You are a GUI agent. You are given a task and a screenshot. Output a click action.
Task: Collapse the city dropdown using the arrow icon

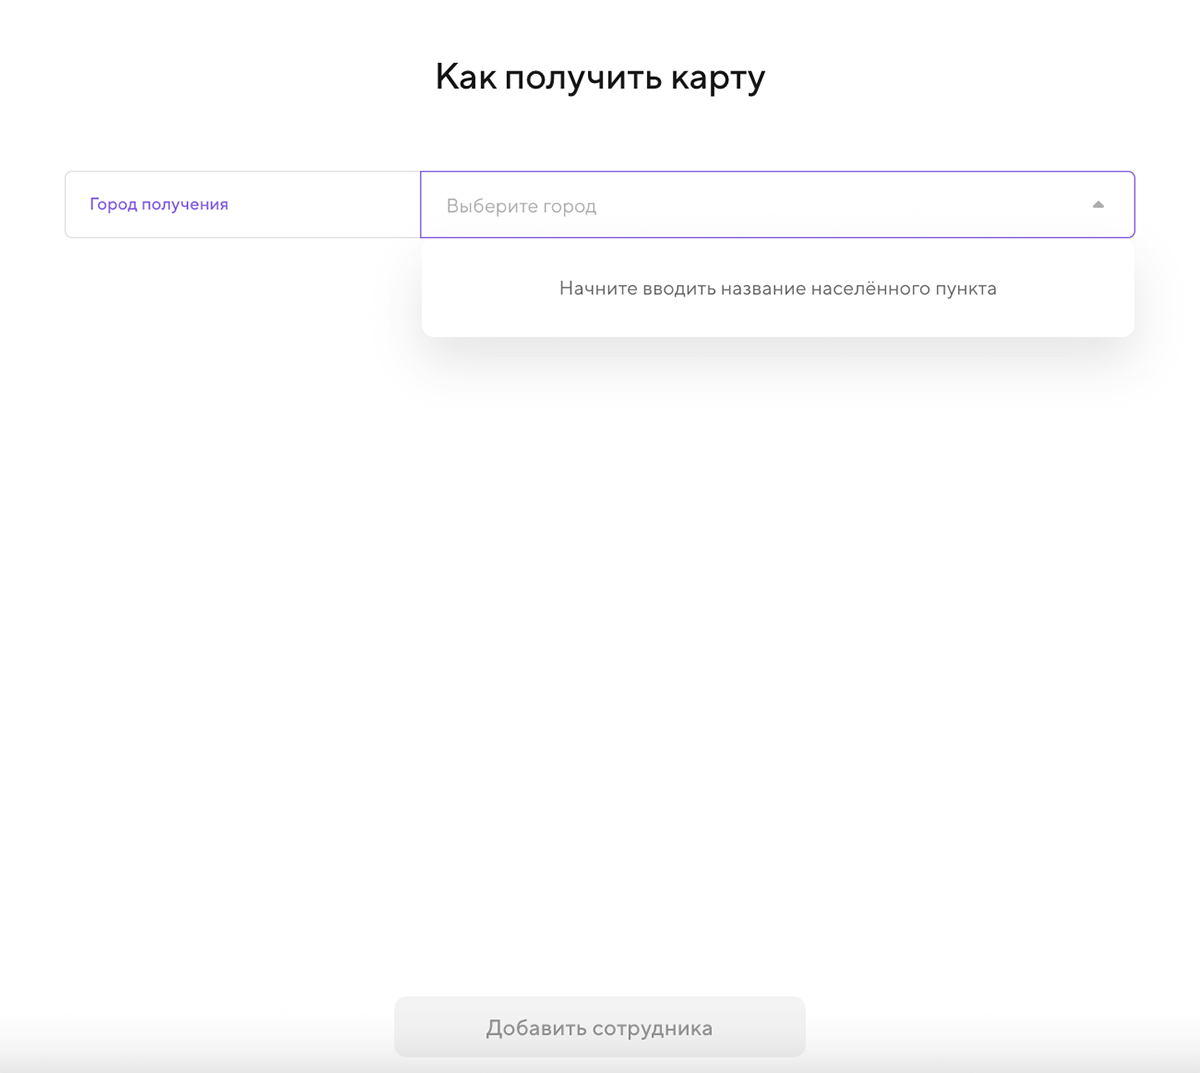[1098, 205]
